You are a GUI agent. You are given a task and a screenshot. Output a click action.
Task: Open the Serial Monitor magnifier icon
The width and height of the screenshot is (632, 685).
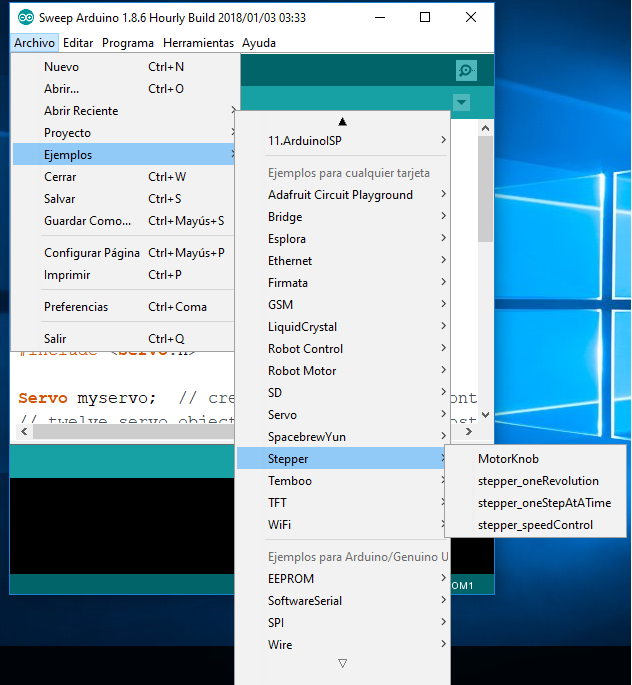[x=466, y=70]
